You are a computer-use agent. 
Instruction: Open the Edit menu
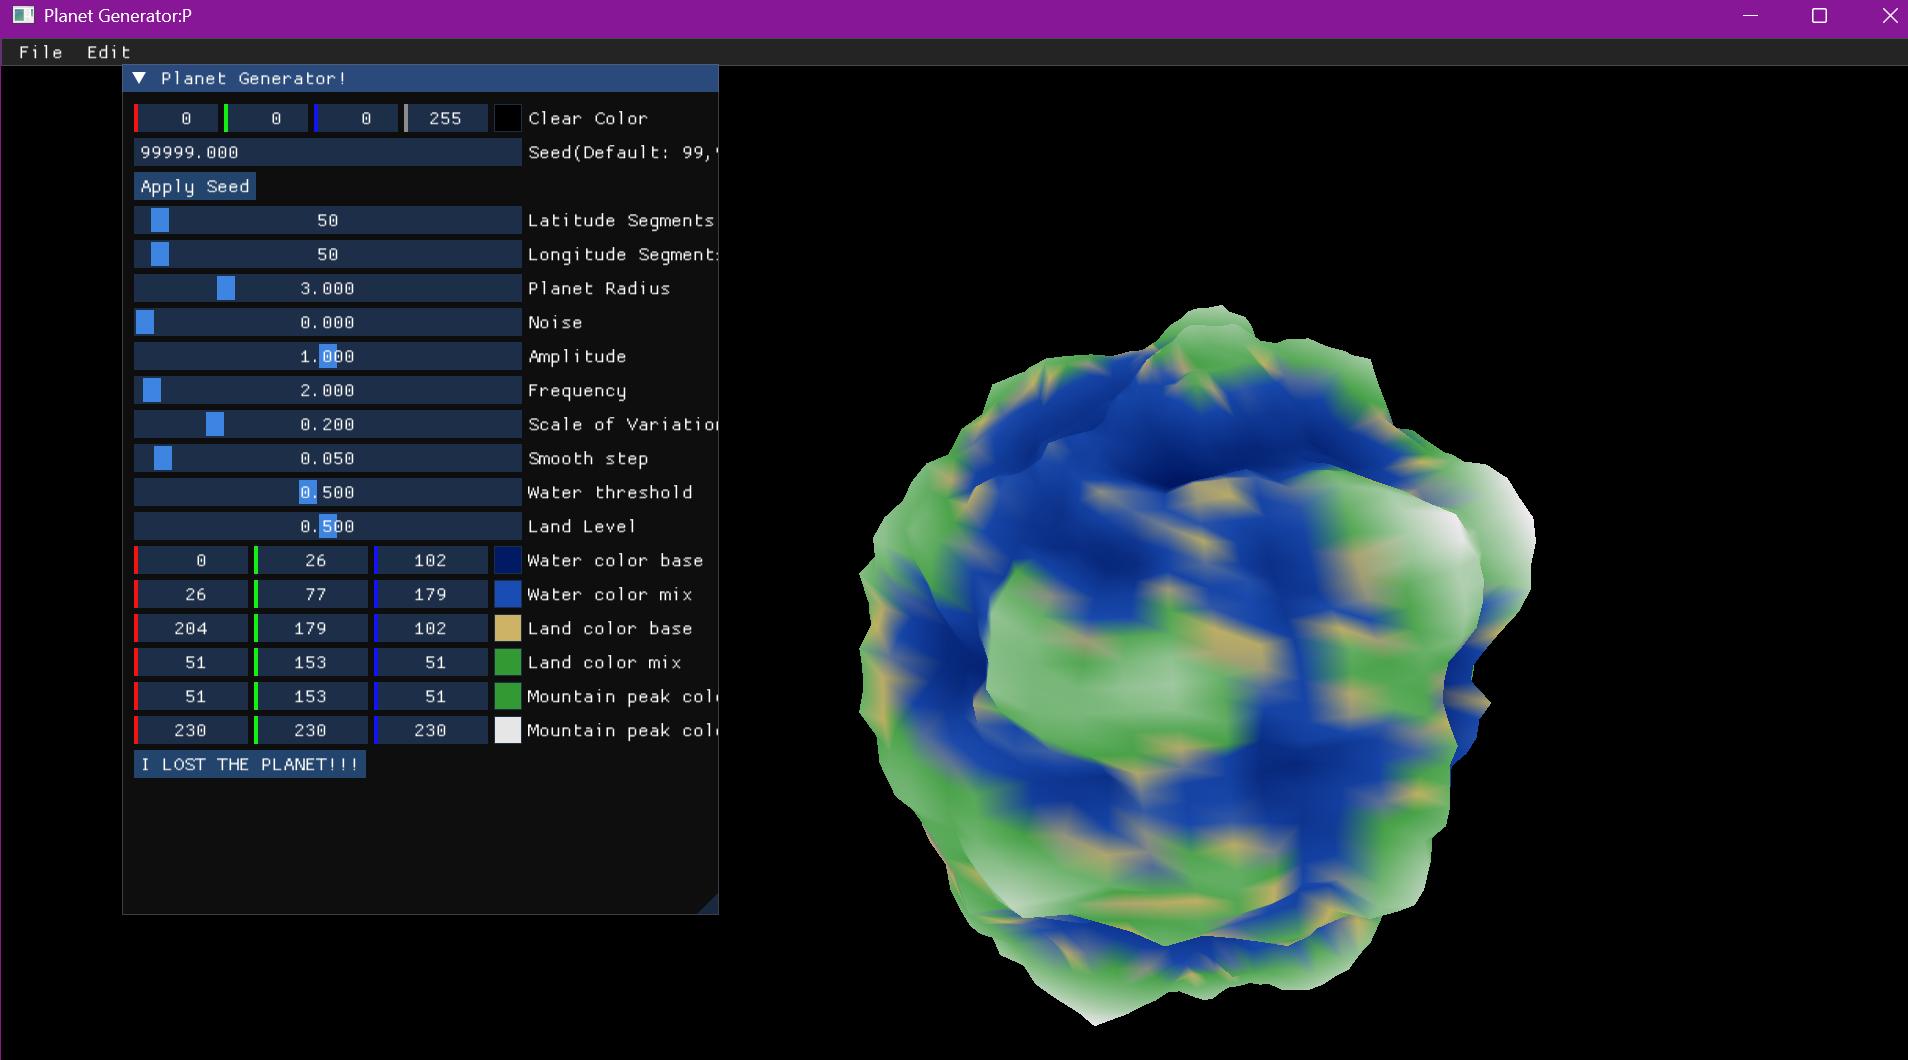[x=108, y=52]
